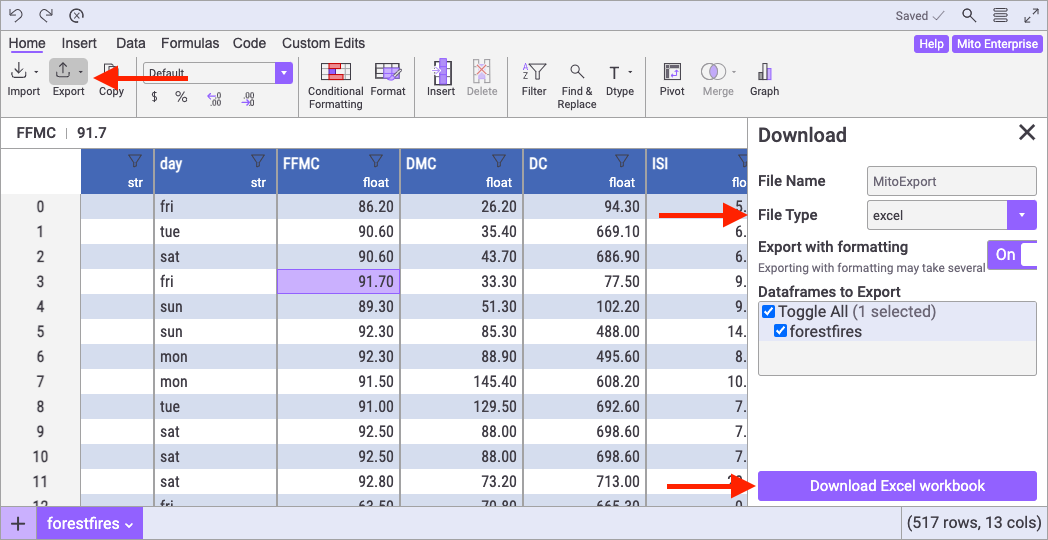The height and width of the screenshot is (540, 1048).
Task: Click Download Excel workbook button
Action: (897, 486)
